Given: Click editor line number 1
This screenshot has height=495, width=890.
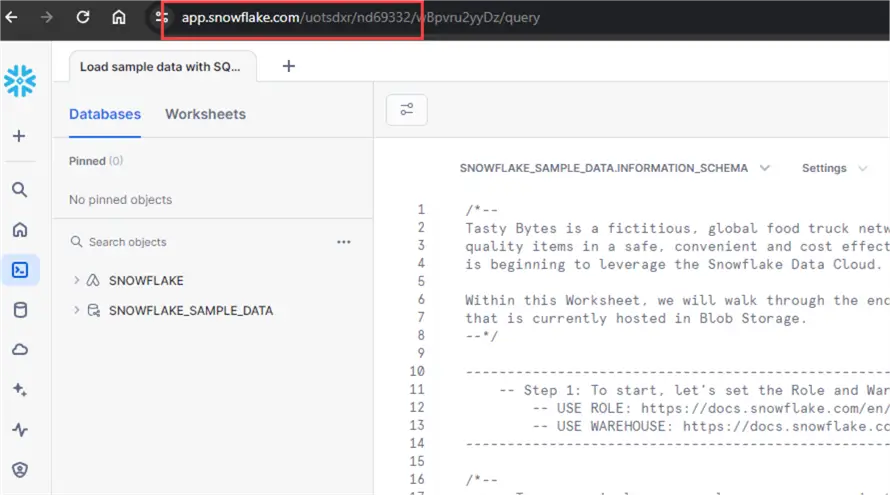Looking at the screenshot, I should 421,209.
